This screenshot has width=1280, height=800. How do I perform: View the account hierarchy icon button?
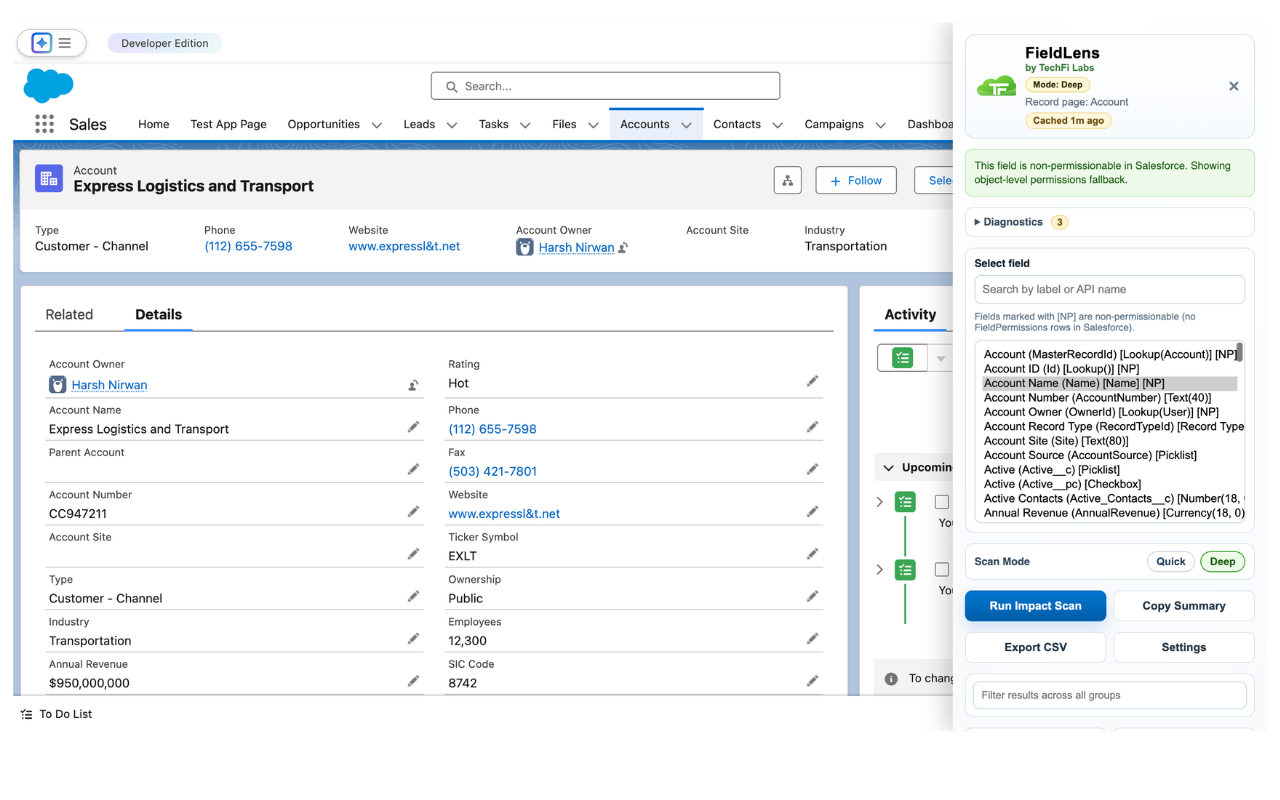pyautogui.click(x=788, y=180)
